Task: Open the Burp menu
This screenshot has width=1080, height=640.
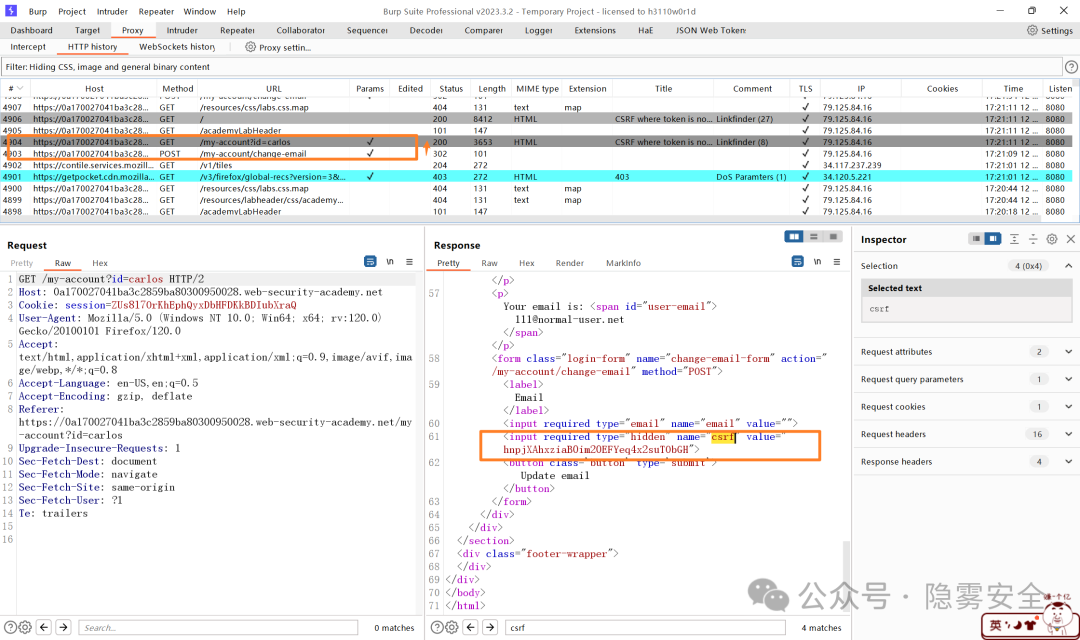Action: pyautogui.click(x=38, y=11)
